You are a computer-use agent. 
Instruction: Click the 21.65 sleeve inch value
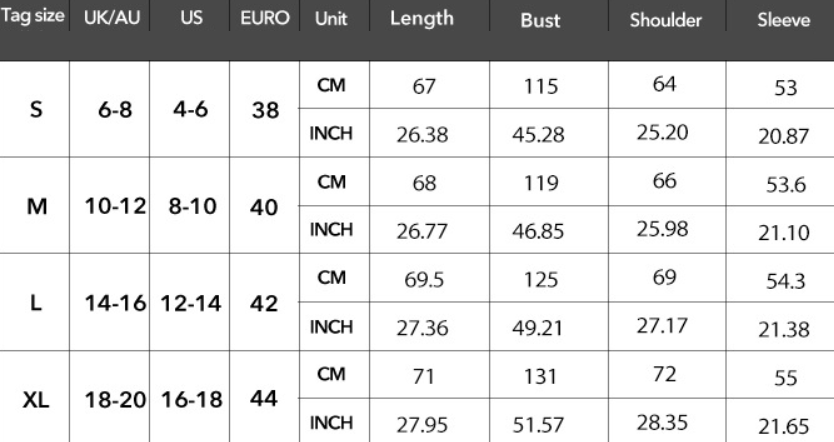(x=783, y=424)
